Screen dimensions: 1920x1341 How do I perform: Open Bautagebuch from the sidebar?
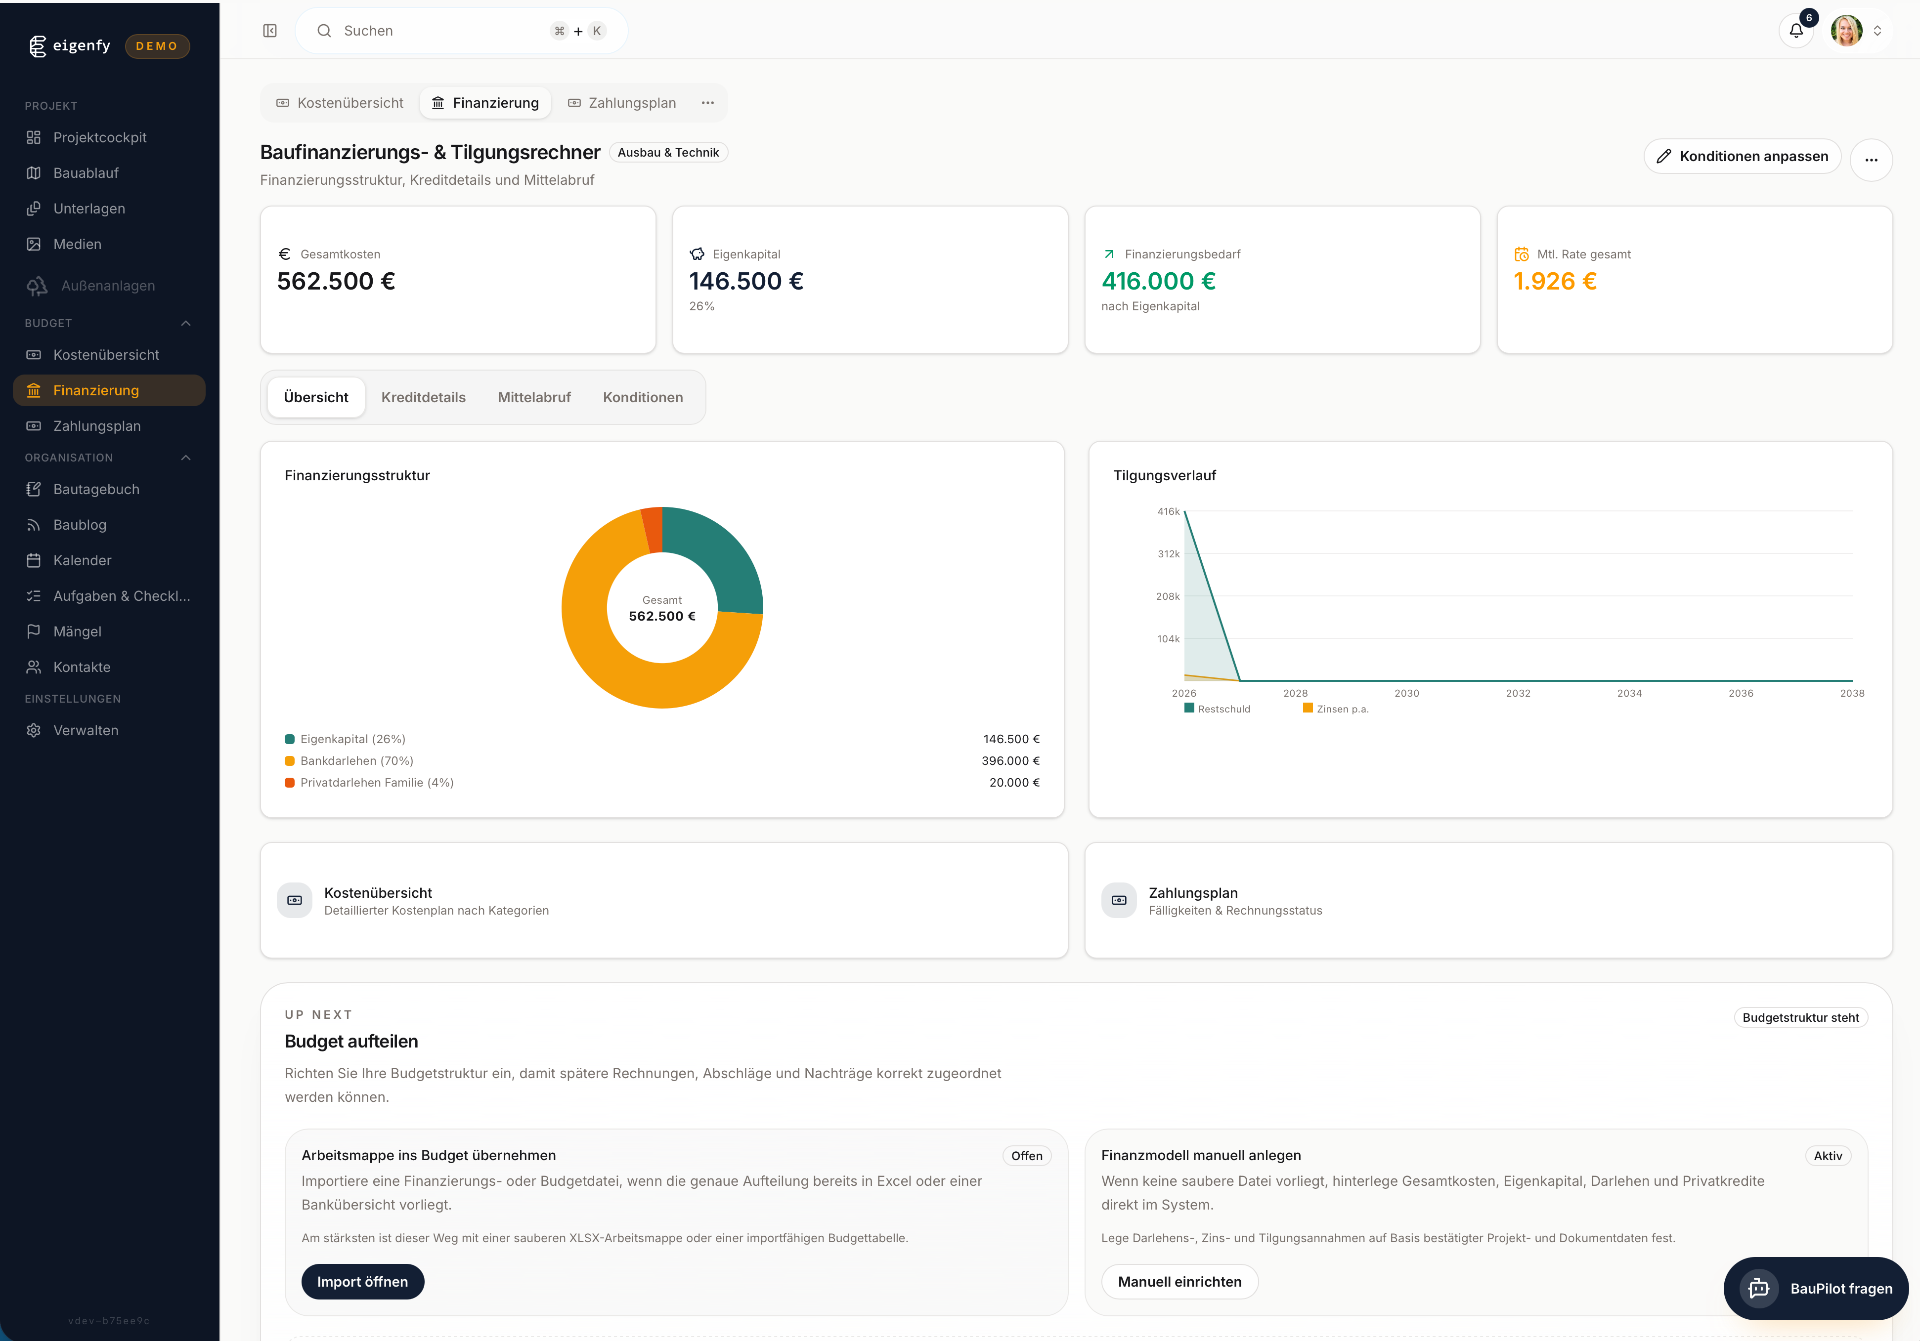pyautogui.click(x=96, y=489)
